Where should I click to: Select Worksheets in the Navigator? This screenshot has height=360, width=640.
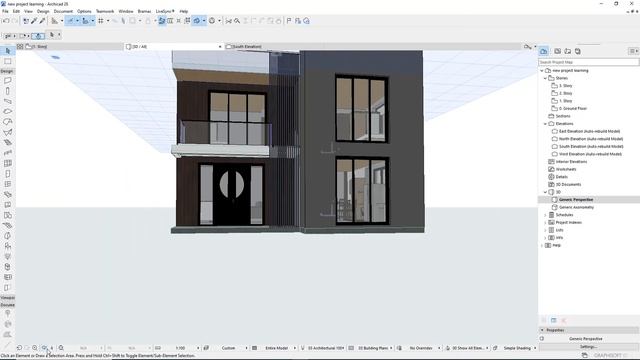point(566,169)
